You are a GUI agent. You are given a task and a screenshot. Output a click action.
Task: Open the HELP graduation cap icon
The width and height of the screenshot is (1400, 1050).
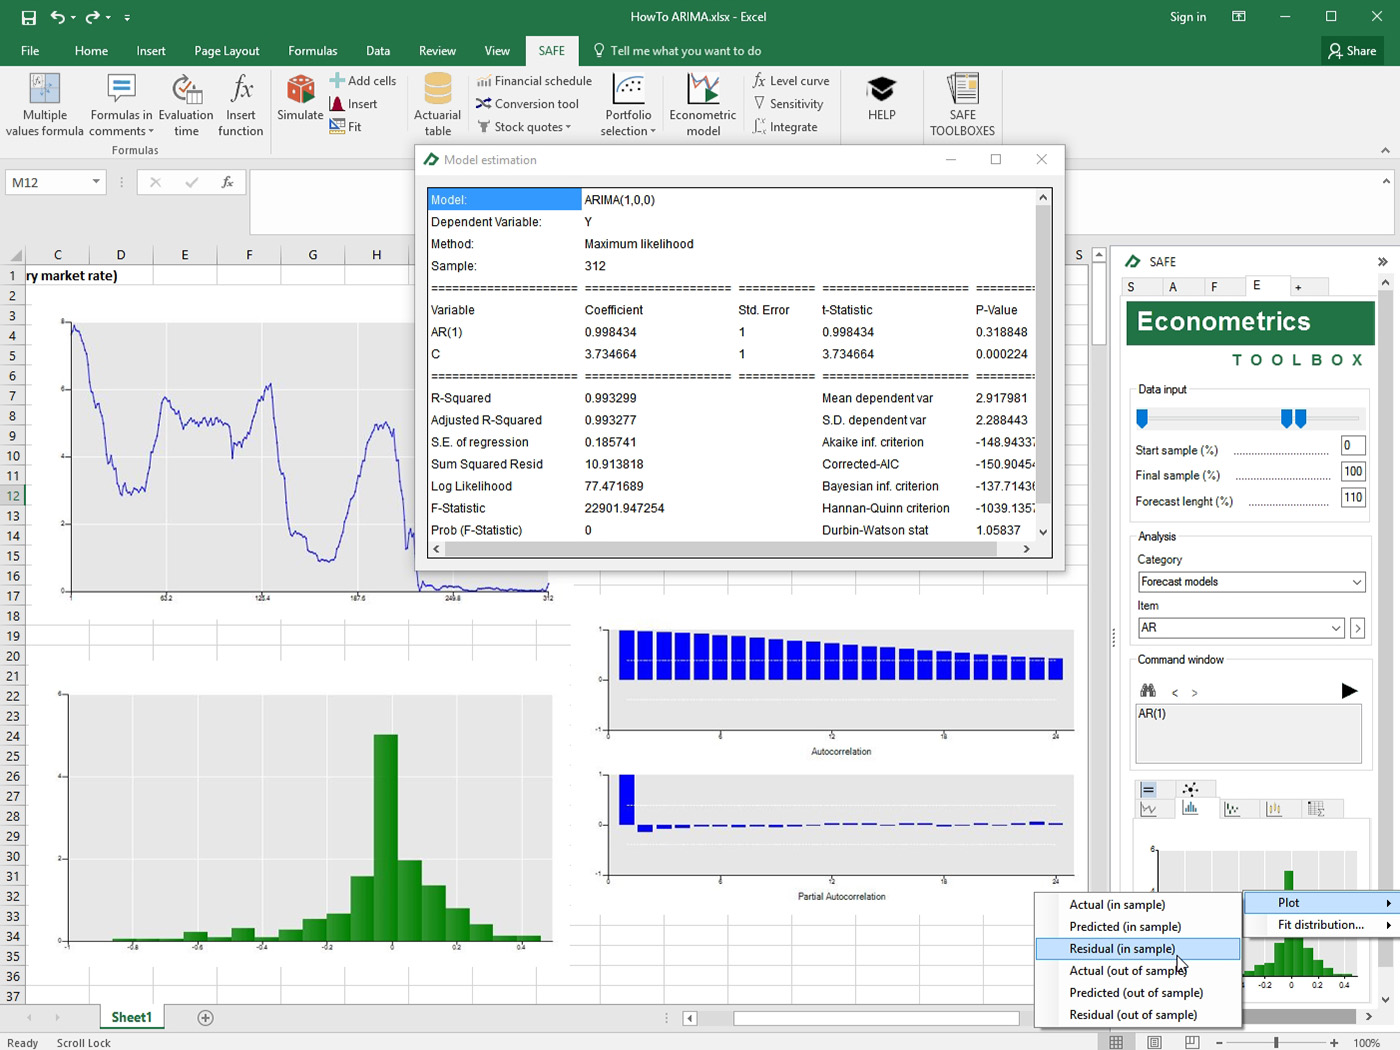[x=881, y=89]
